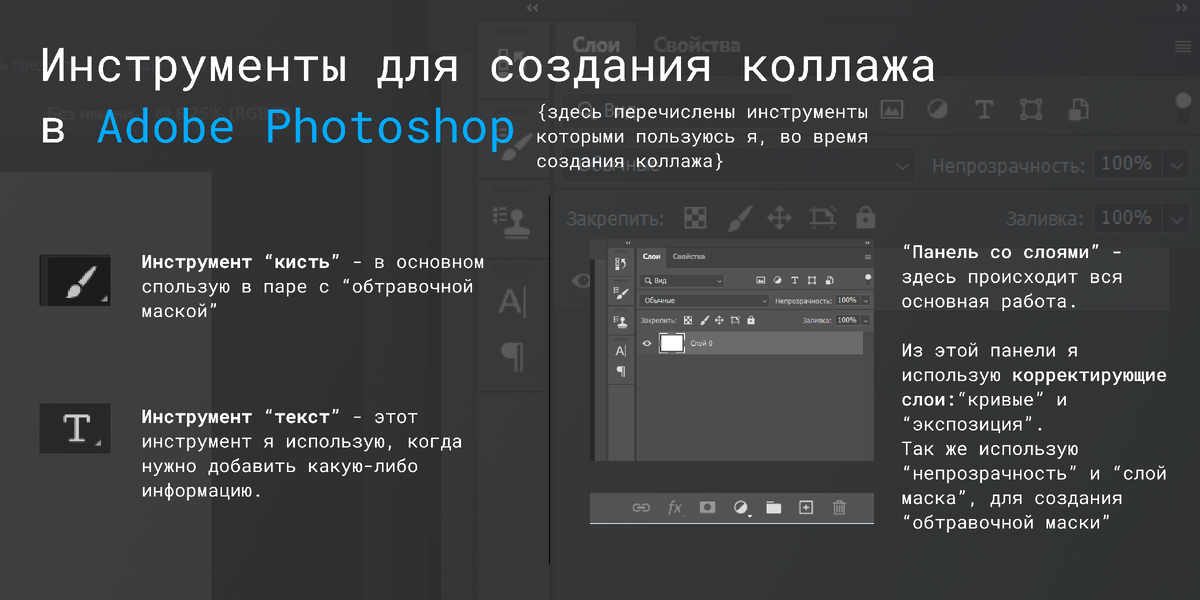Open panel menu in small Layers panel
Image resolution: width=1200 pixels, height=600 pixels.
point(868,257)
